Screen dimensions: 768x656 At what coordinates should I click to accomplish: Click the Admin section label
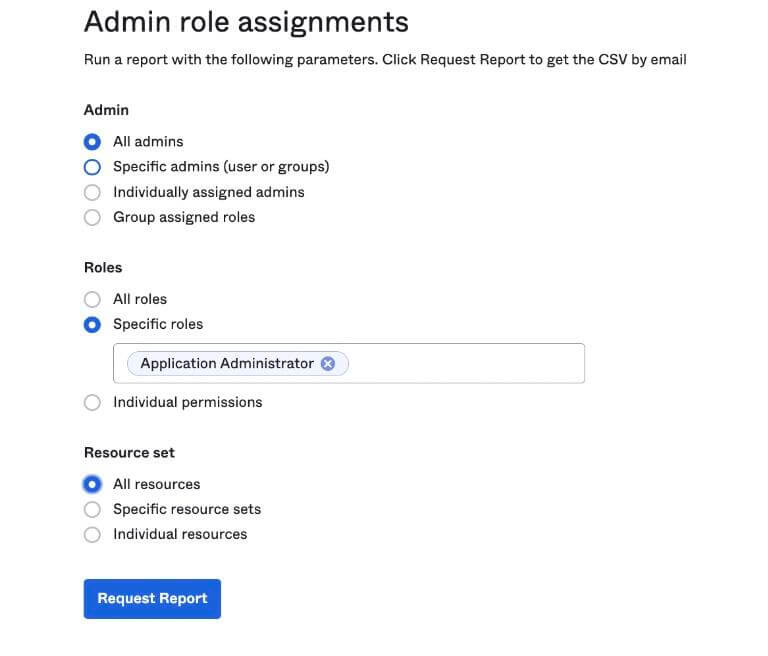pos(106,110)
